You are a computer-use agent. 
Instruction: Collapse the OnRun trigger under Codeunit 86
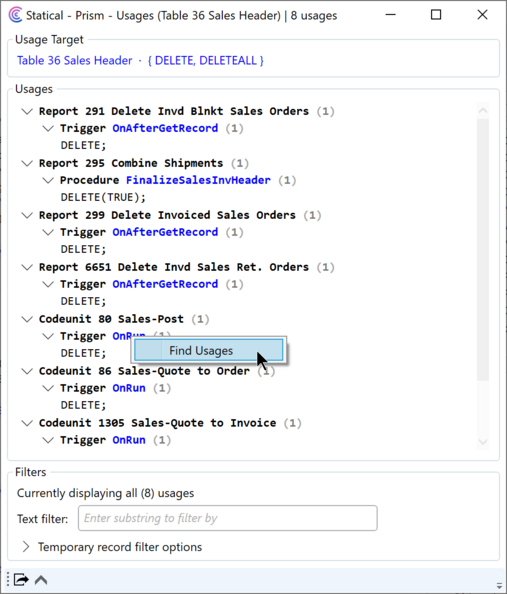point(48,388)
